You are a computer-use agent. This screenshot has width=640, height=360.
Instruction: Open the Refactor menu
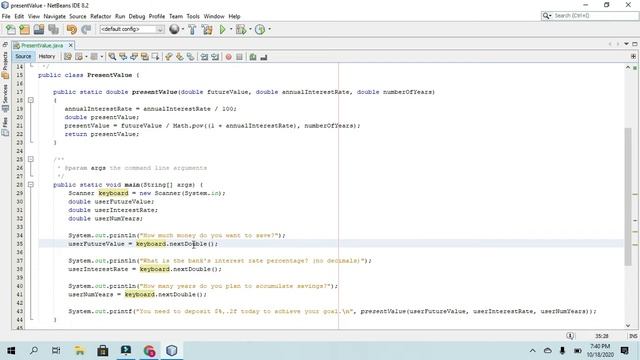[100, 16]
